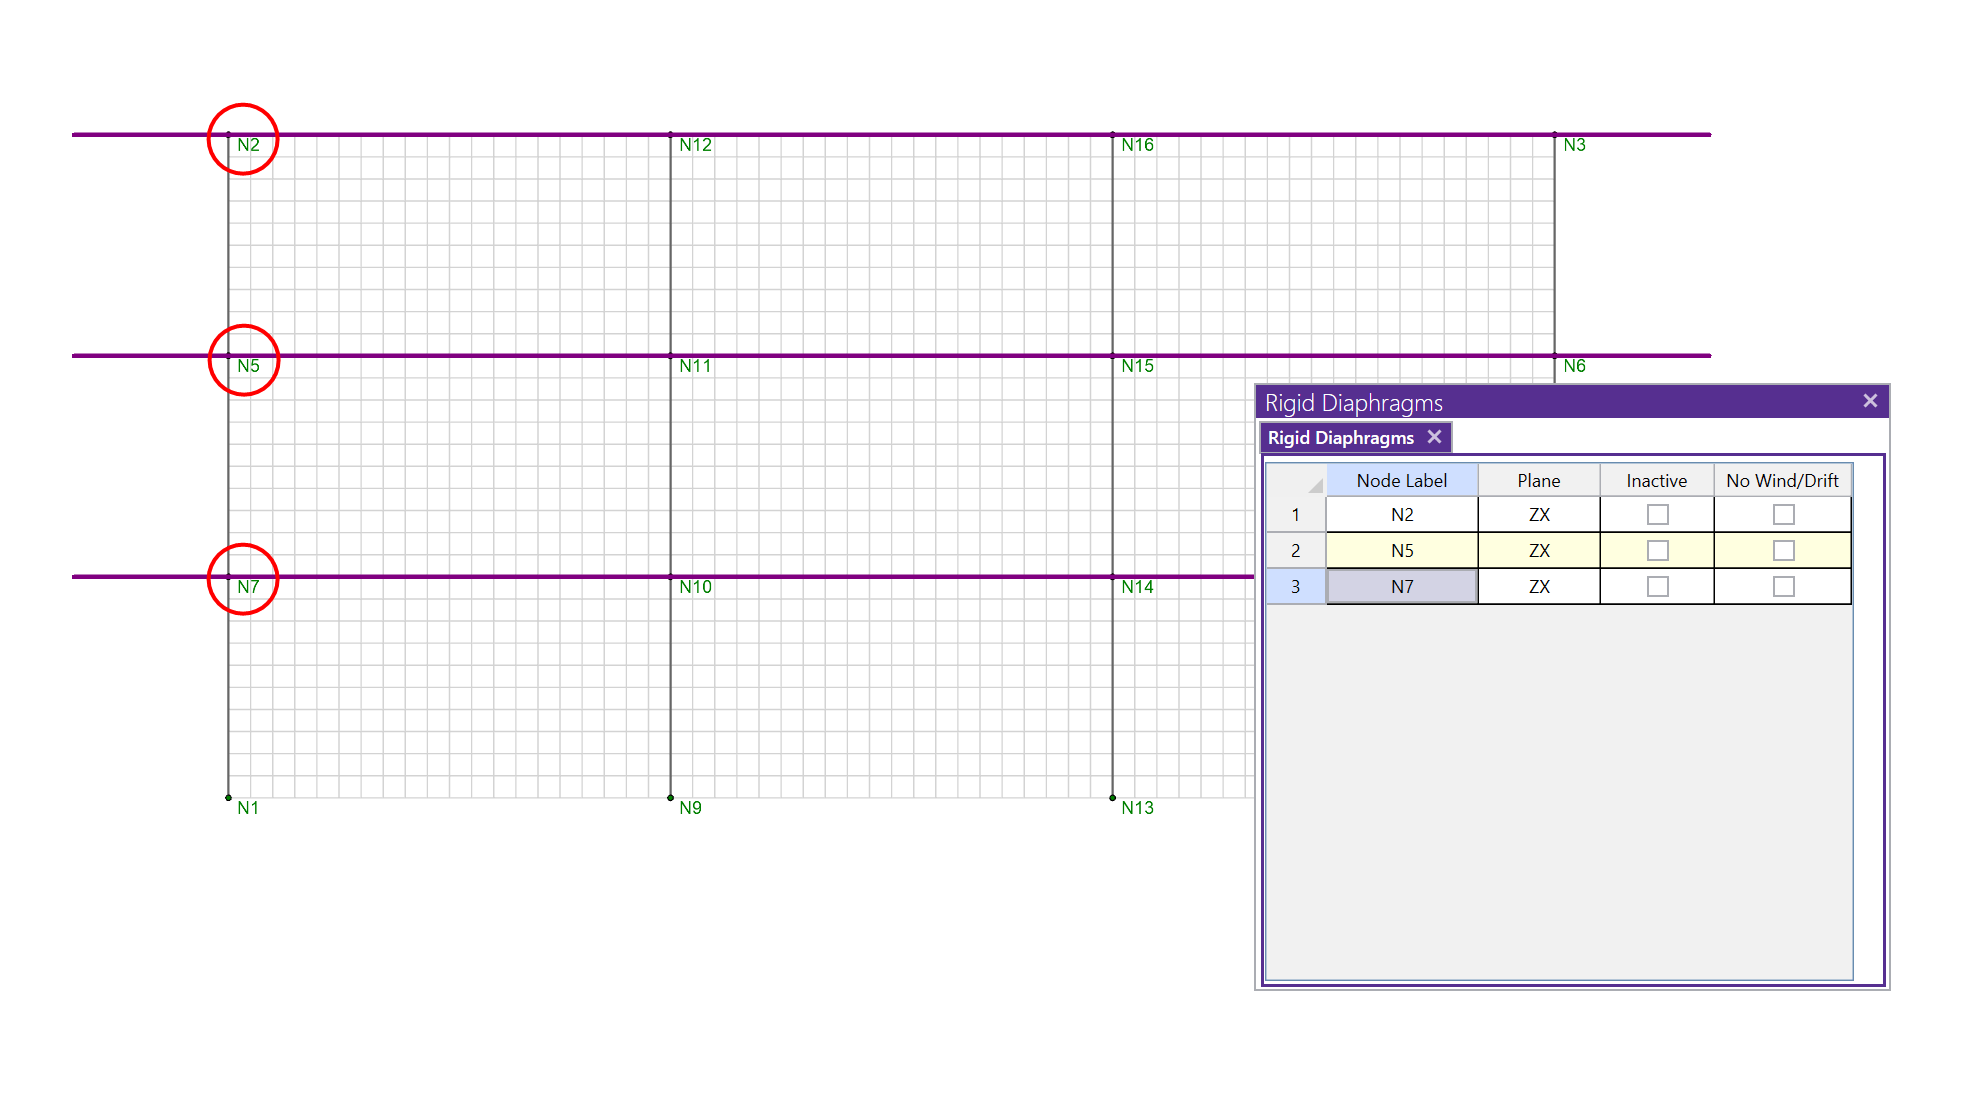Close the Rigid Diaphragms tab

tap(1434, 437)
